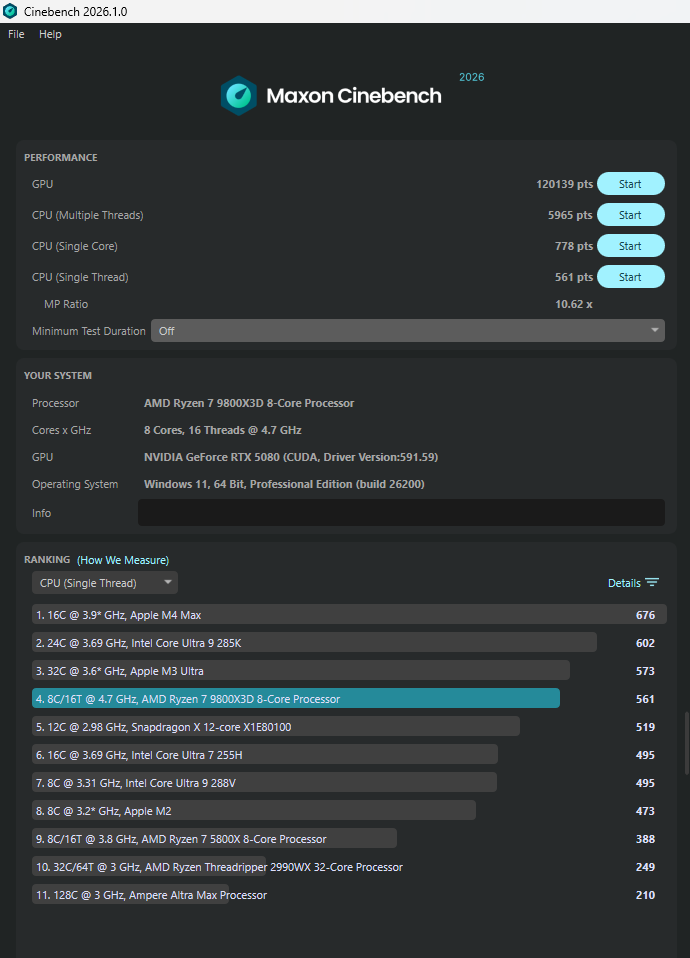The width and height of the screenshot is (690, 958).
Task: Start the CPU (Single Thread) test
Action: (x=630, y=277)
